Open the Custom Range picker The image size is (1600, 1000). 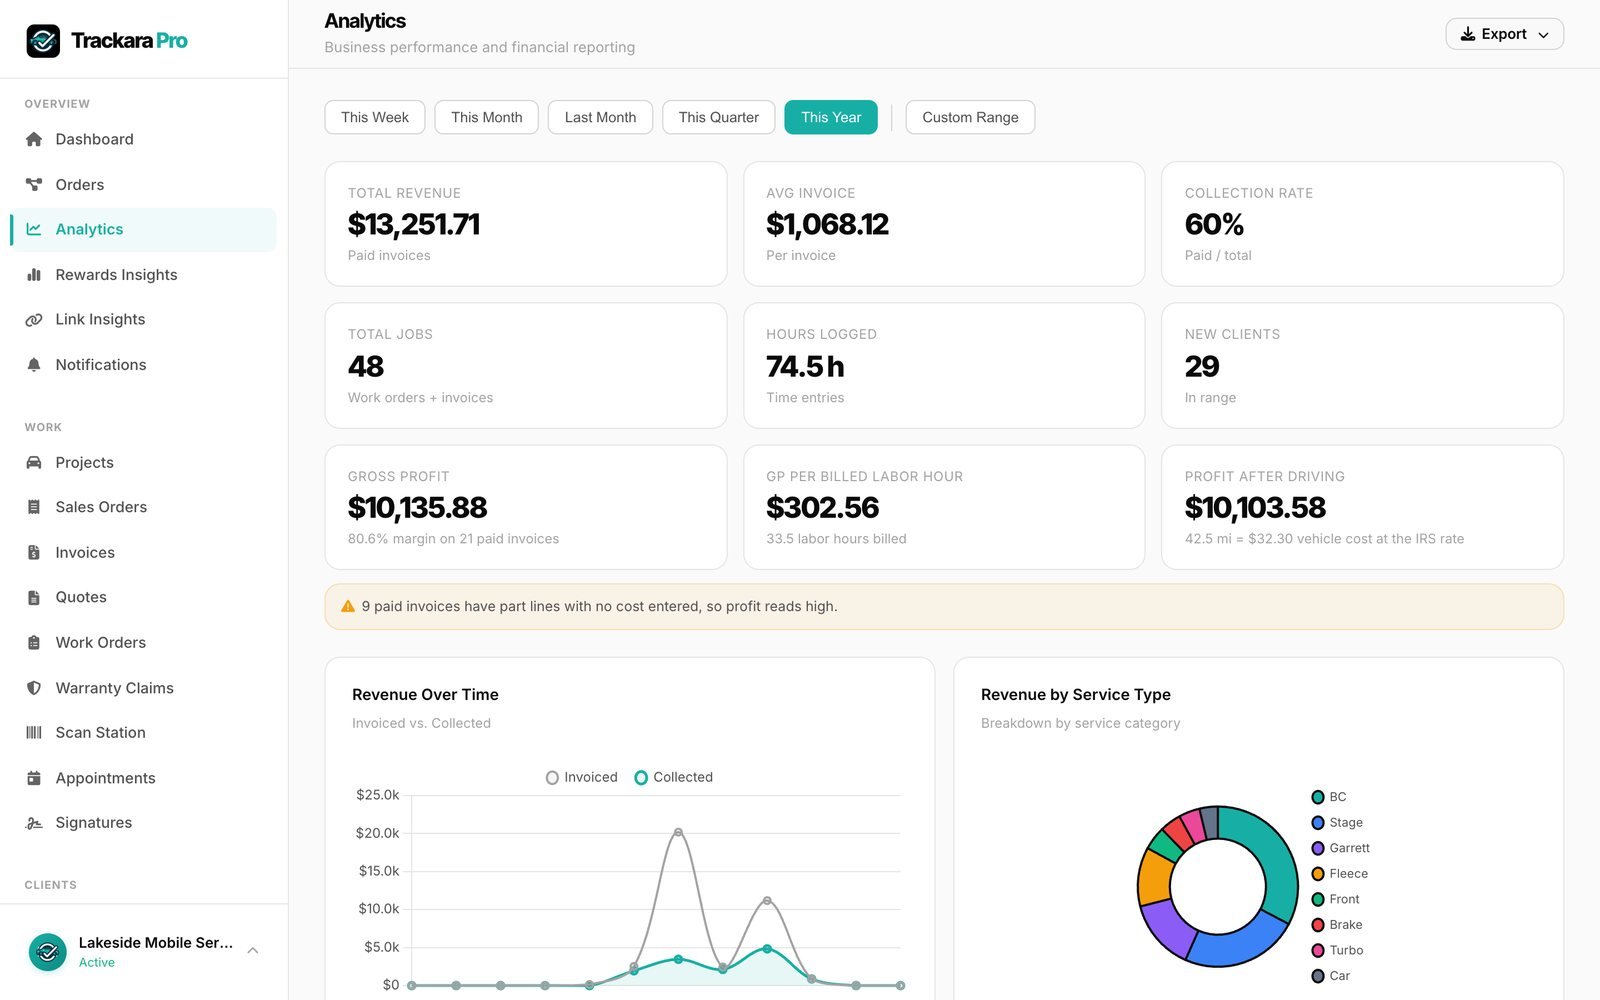[970, 117]
